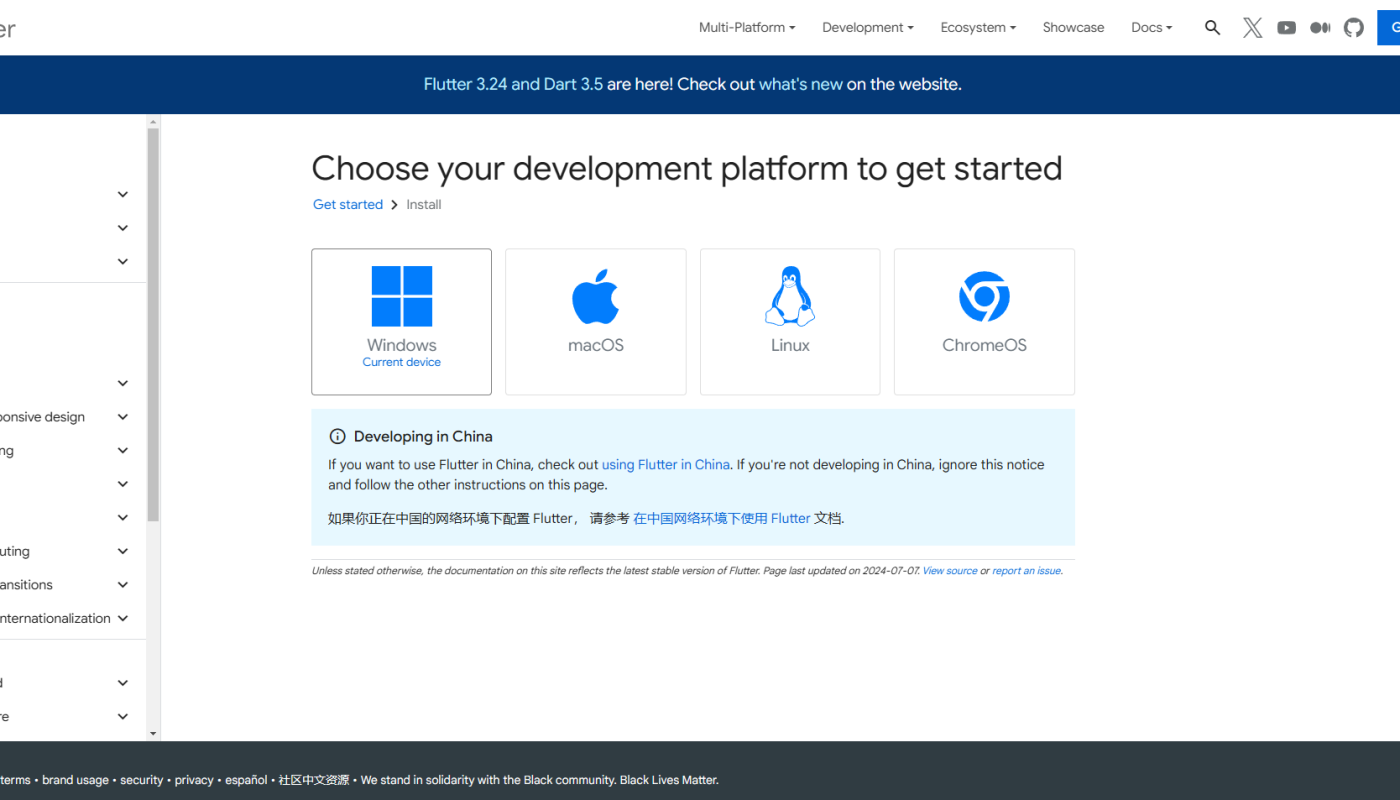
Task: Select the macOS platform card
Action: [596, 322]
